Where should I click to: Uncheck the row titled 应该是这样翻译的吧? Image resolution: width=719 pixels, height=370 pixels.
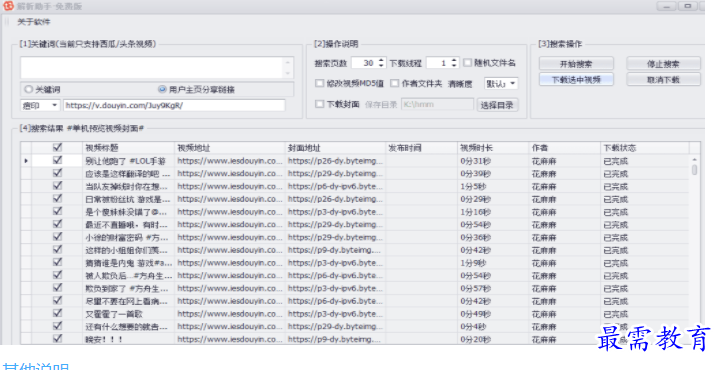click(x=57, y=173)
